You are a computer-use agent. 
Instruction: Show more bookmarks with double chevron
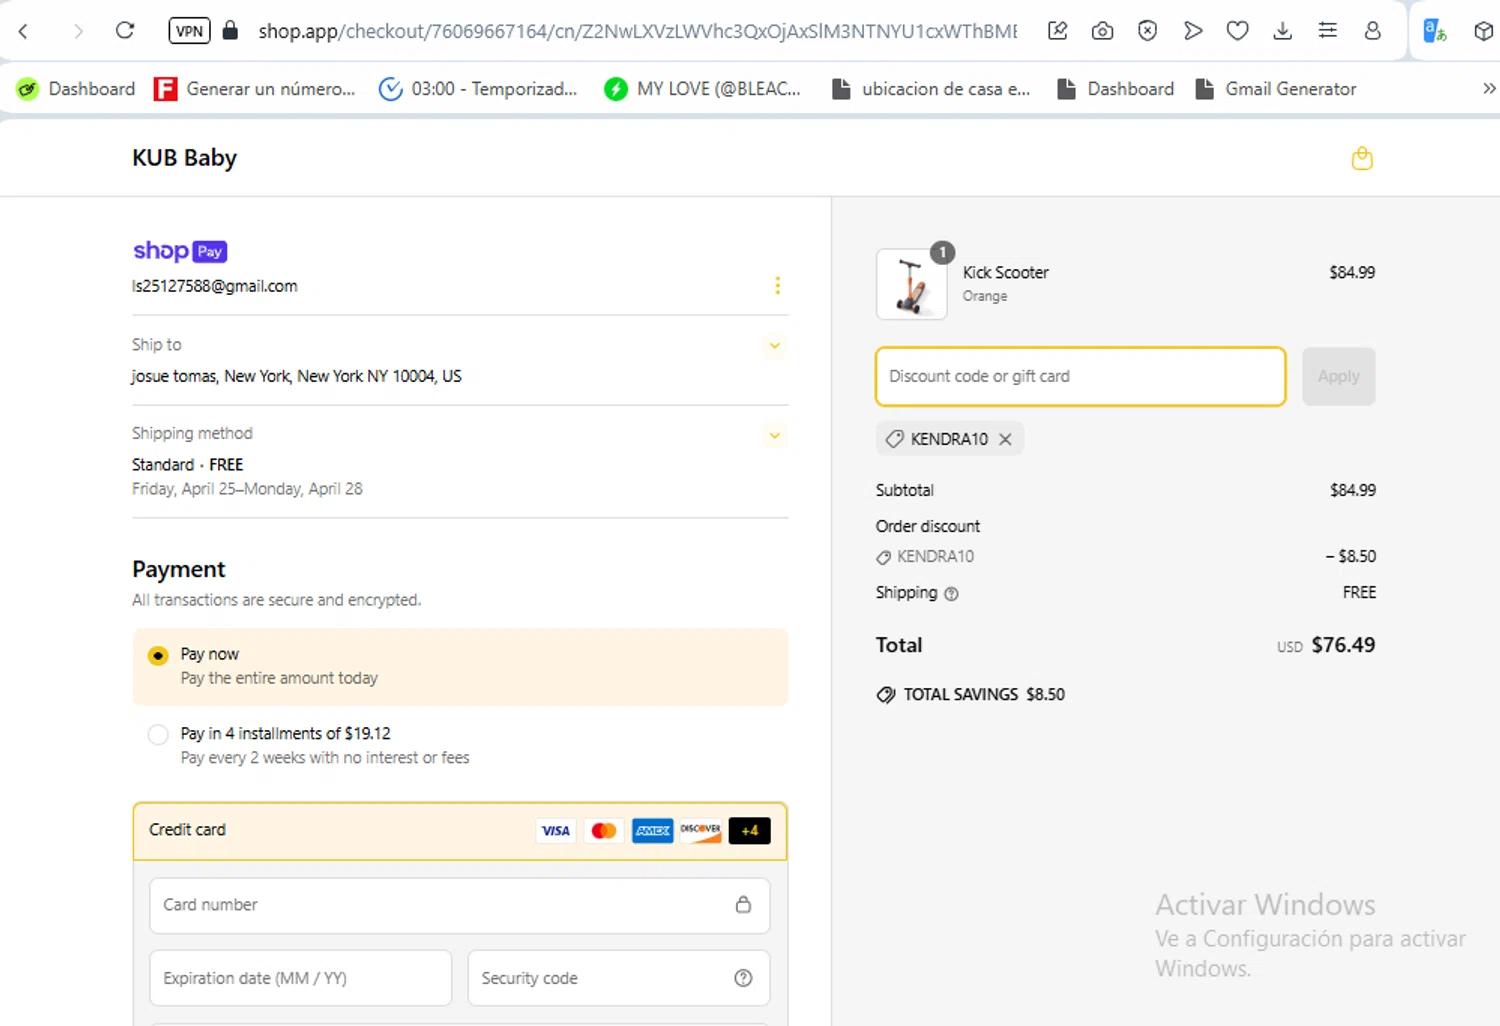1489,89
